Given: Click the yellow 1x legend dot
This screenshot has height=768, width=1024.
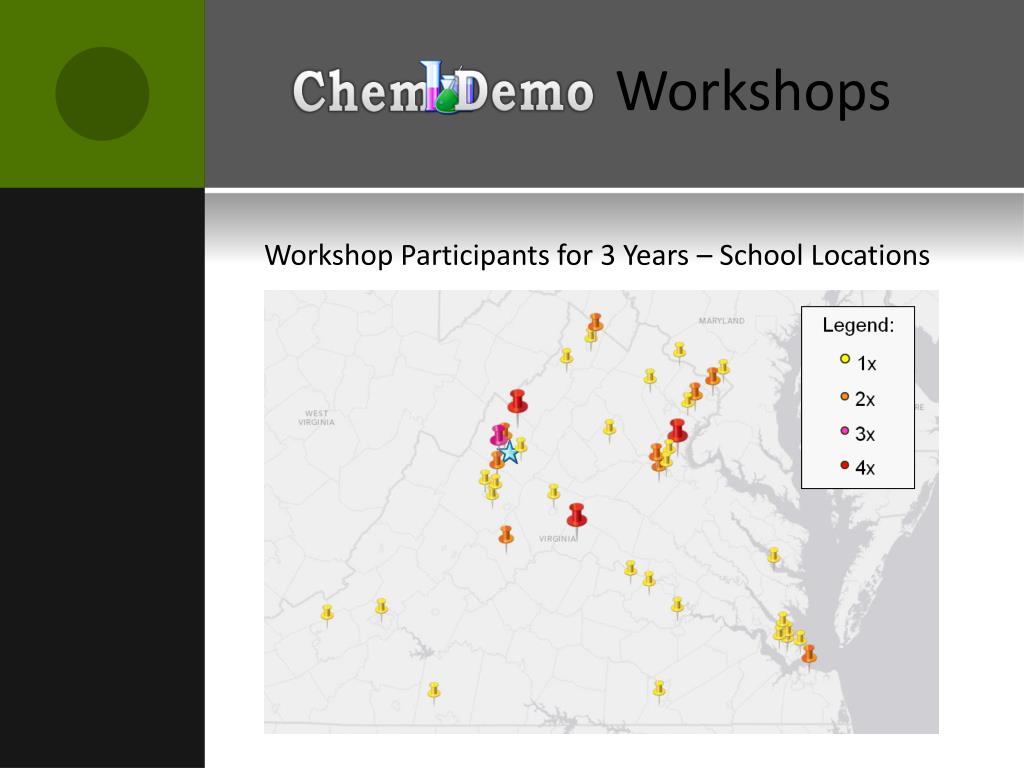Looking at the screenshot, I should point(844,359).
